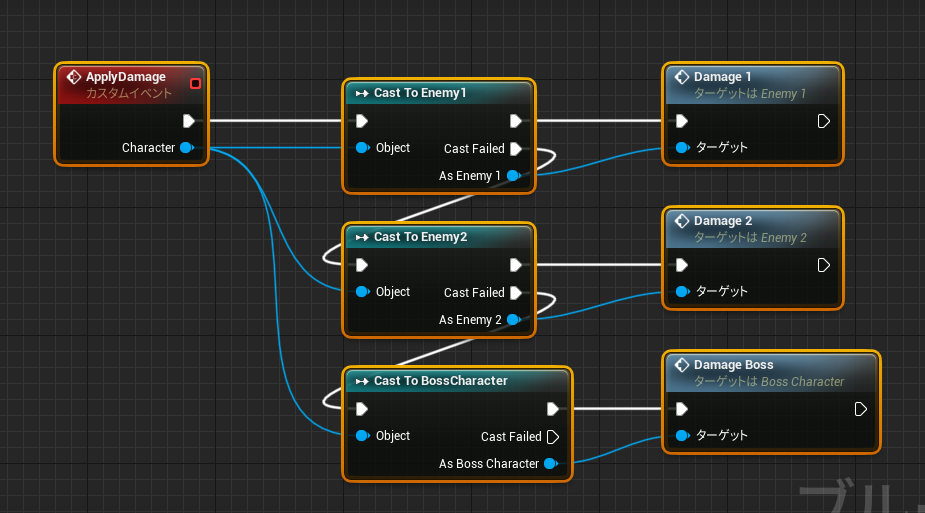The width and height of the screenshot is (925, 513).
Task: Select the ApplyDamage node title
Action: tap(126, 77)
